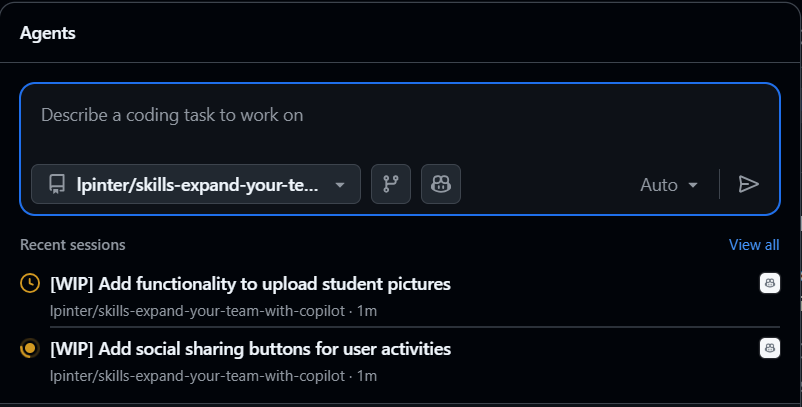Click the Copilot badge on upload student pictures row
This screenshot has height=407, width=802.
(769, 284)
